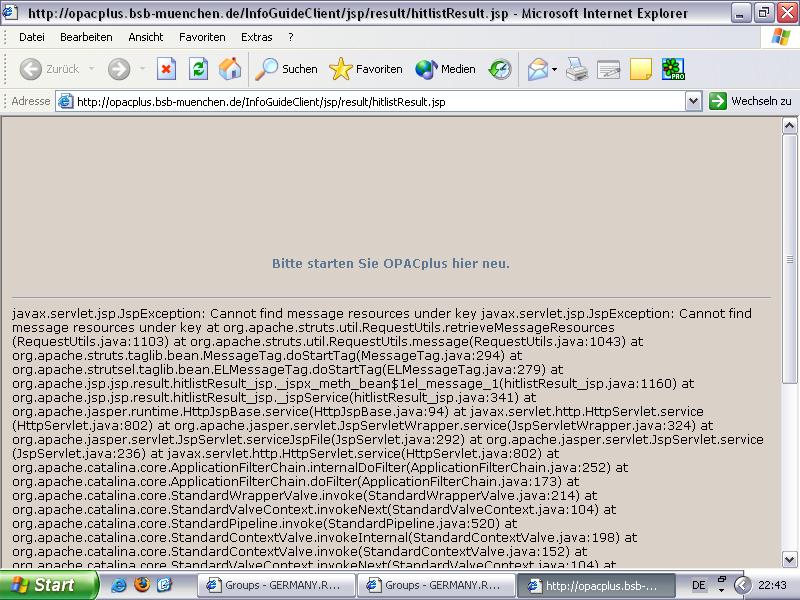The height and width of the screenshot is (600, 800).
Task: Go to the Home page icon
Action: click(x=230, y=69)
